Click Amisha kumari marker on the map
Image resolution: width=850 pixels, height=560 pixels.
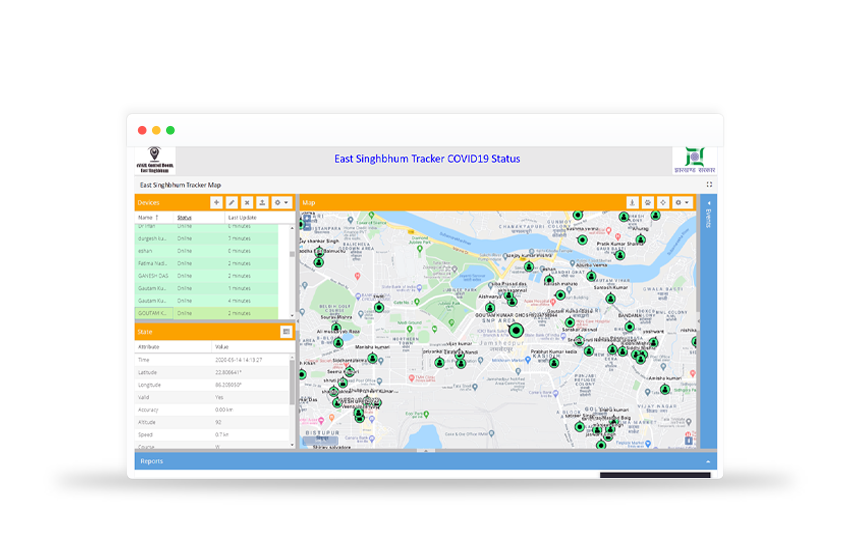point(665,389)
